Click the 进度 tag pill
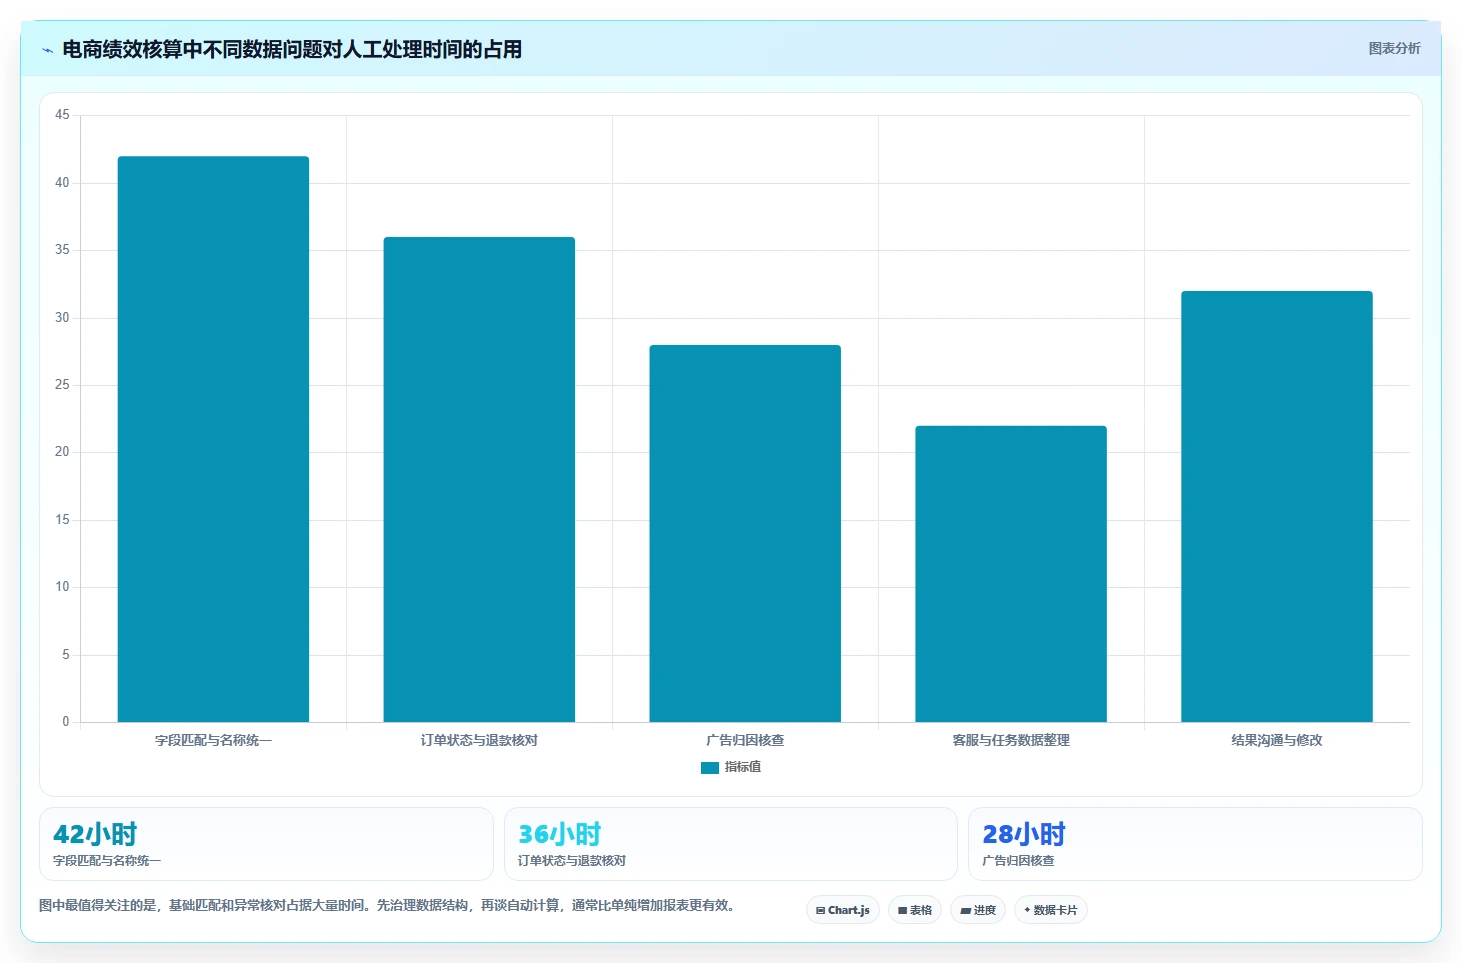 978,910
